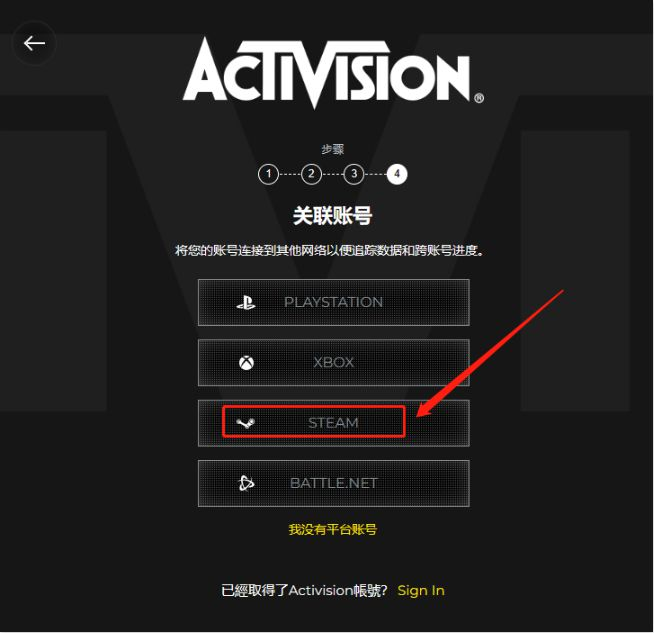Link account via BATTLE.NET text button
Screen dimensions: 654x633
(x=334, y=483)
